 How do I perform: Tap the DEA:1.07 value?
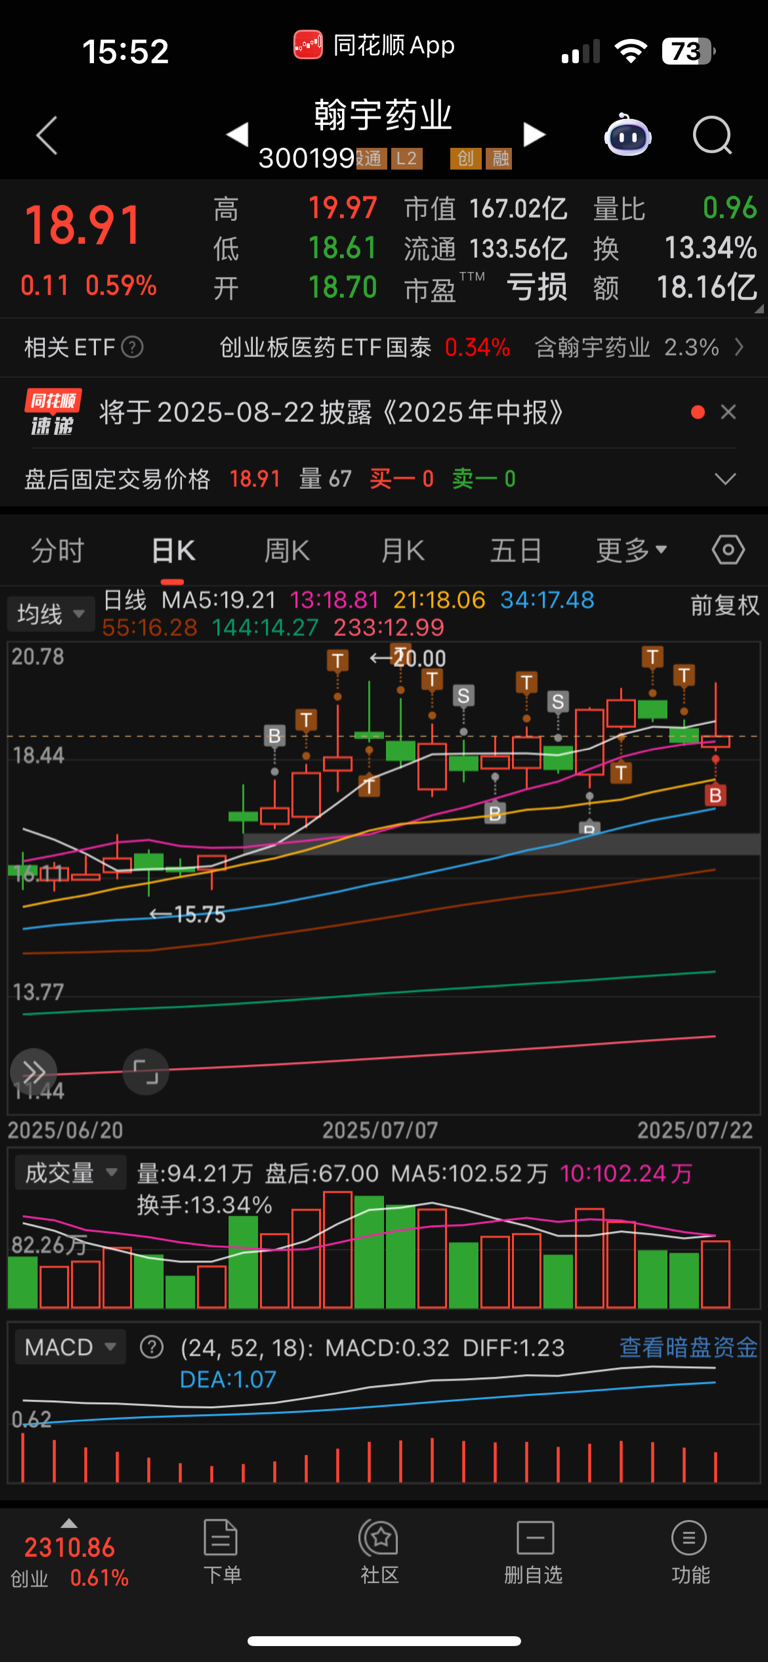pyautogui.click(x=228, y=1379)
